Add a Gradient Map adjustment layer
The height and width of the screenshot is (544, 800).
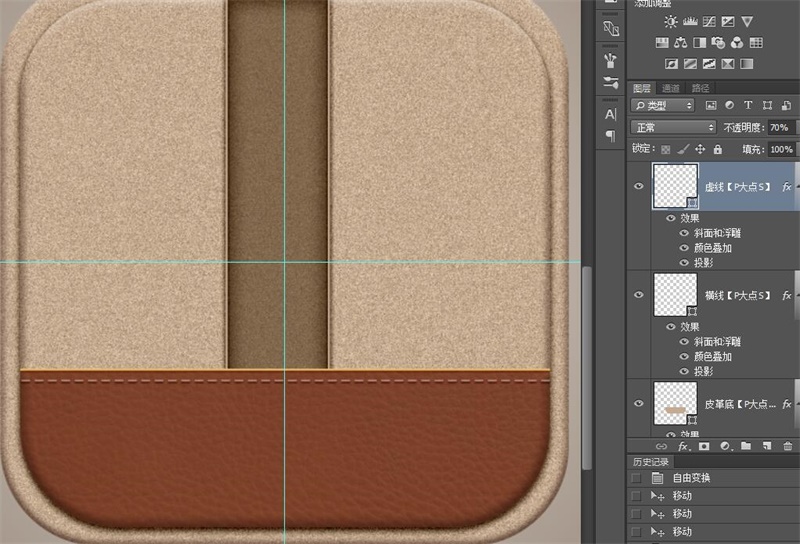point(746,64)
